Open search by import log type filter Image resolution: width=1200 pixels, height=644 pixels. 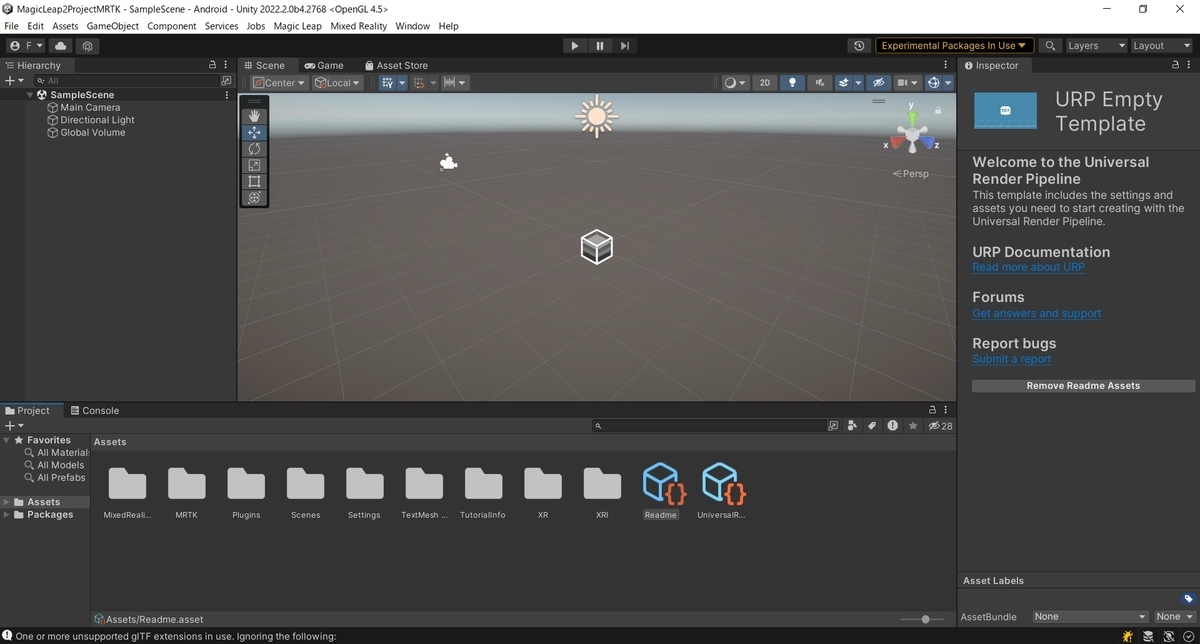pyautogui.click(x=892, y=426)
